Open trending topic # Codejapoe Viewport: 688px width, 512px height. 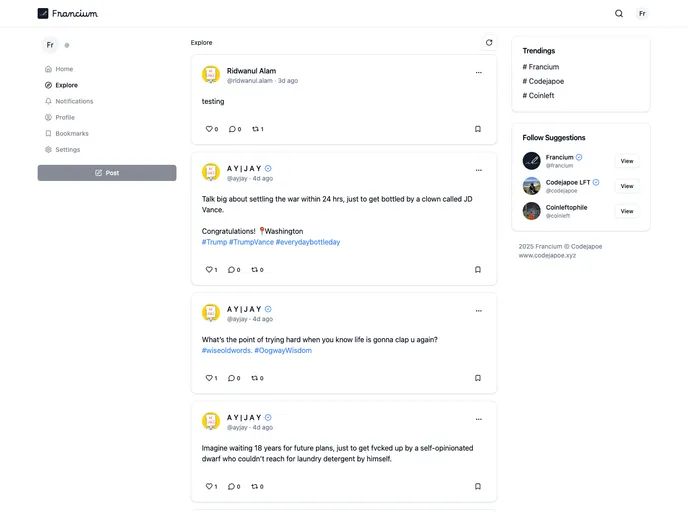pos(543,81)
